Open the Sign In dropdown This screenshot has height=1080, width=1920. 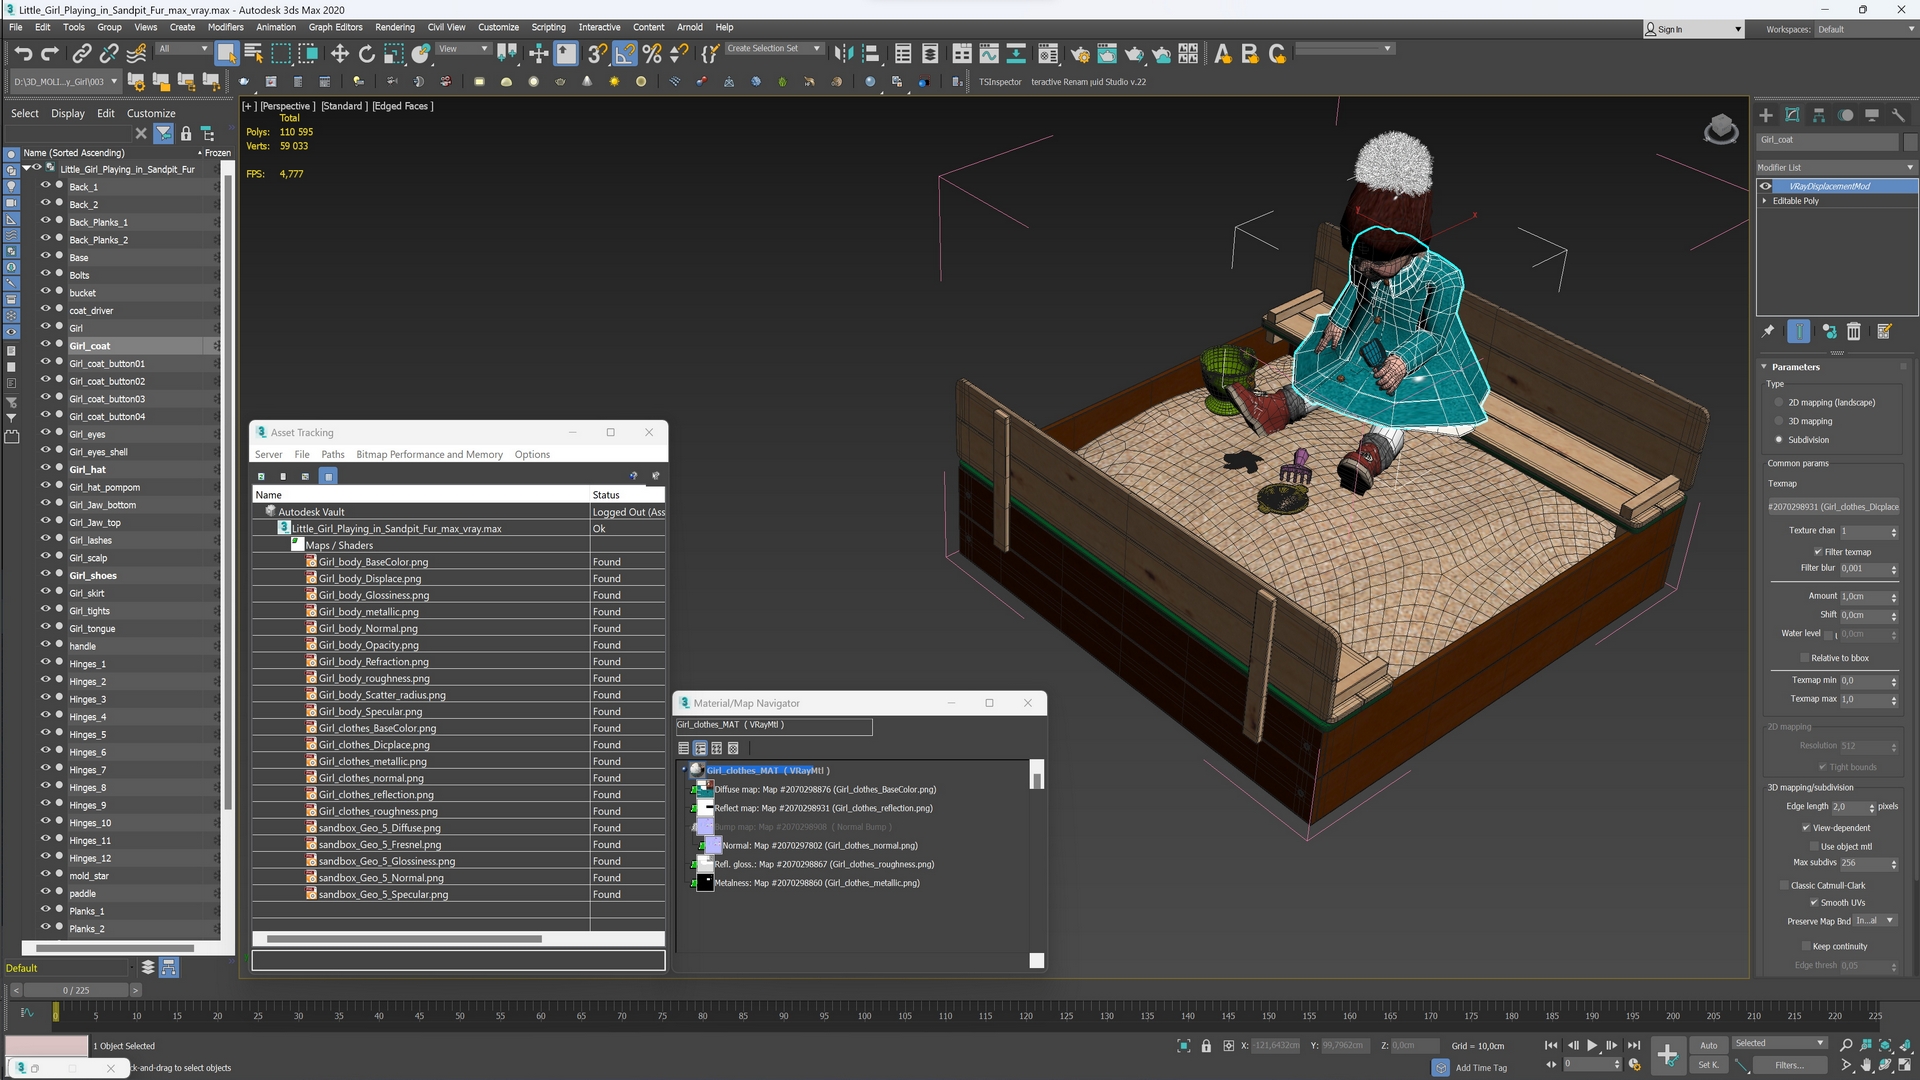coord(1693,29)
